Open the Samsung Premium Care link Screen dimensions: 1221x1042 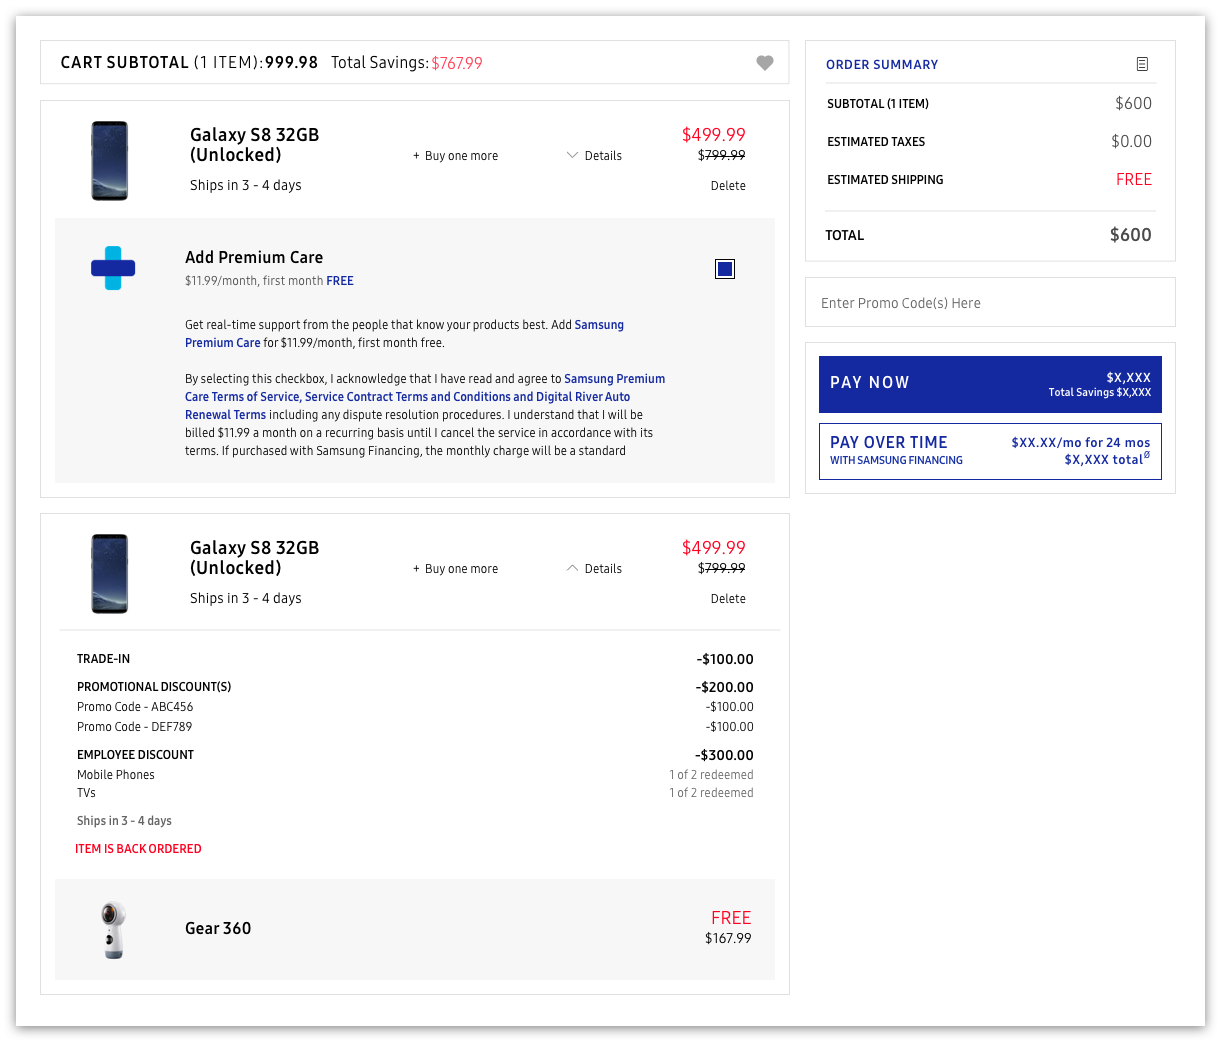pyautogui.click(x=599, y=325)
